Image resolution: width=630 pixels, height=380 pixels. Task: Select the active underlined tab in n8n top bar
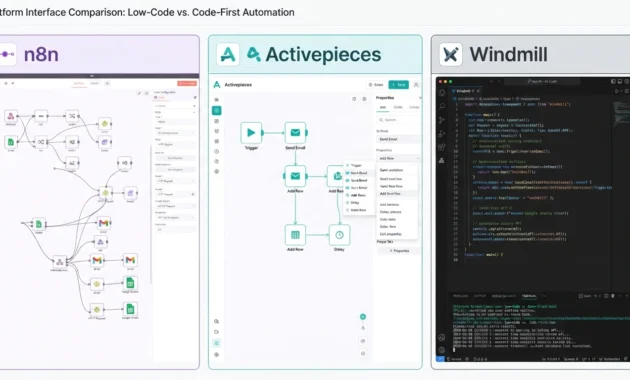(x=79, y=84)
